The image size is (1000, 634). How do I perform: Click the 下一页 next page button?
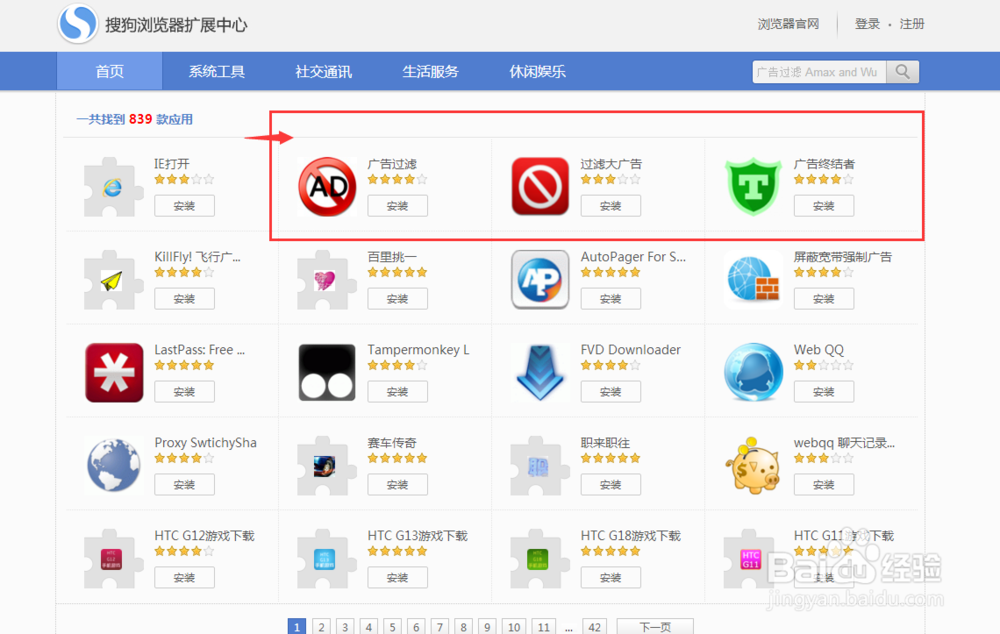point(655,627)
